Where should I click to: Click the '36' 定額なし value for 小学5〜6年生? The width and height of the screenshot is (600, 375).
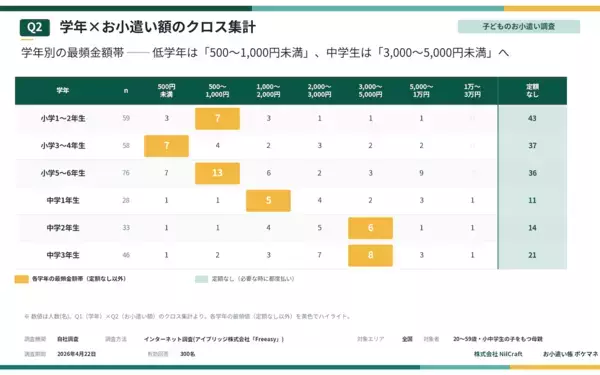[532, 173]
